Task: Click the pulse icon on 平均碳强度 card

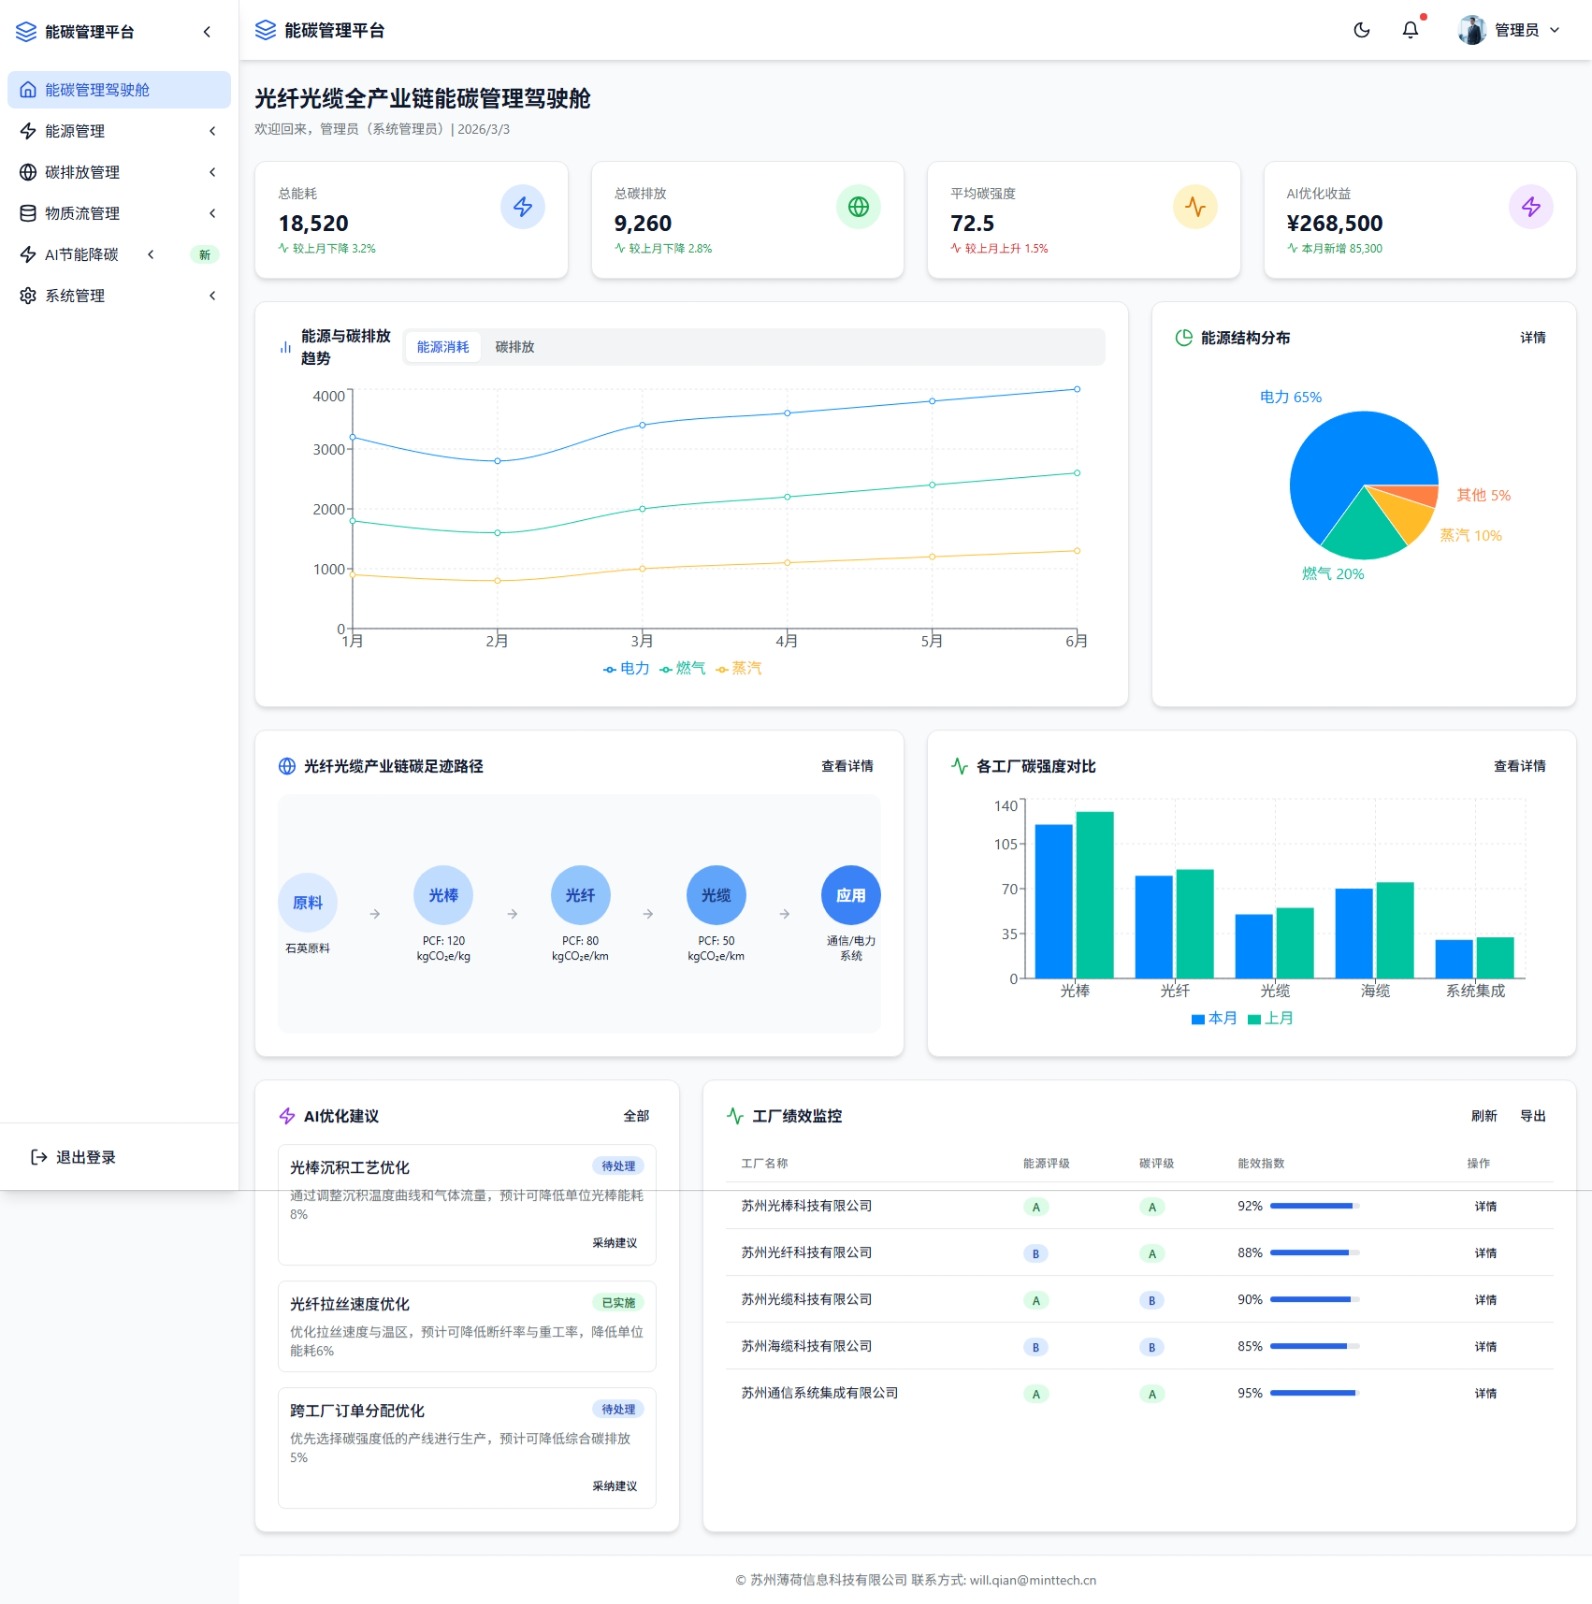Action: (1194, 207)
